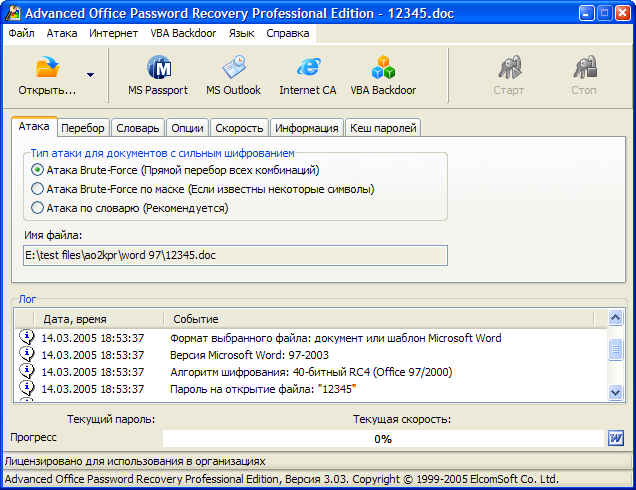Select log row Пароль на открытие файла
The width and height of the screenshot is (636, 490).
coord(311,389)
